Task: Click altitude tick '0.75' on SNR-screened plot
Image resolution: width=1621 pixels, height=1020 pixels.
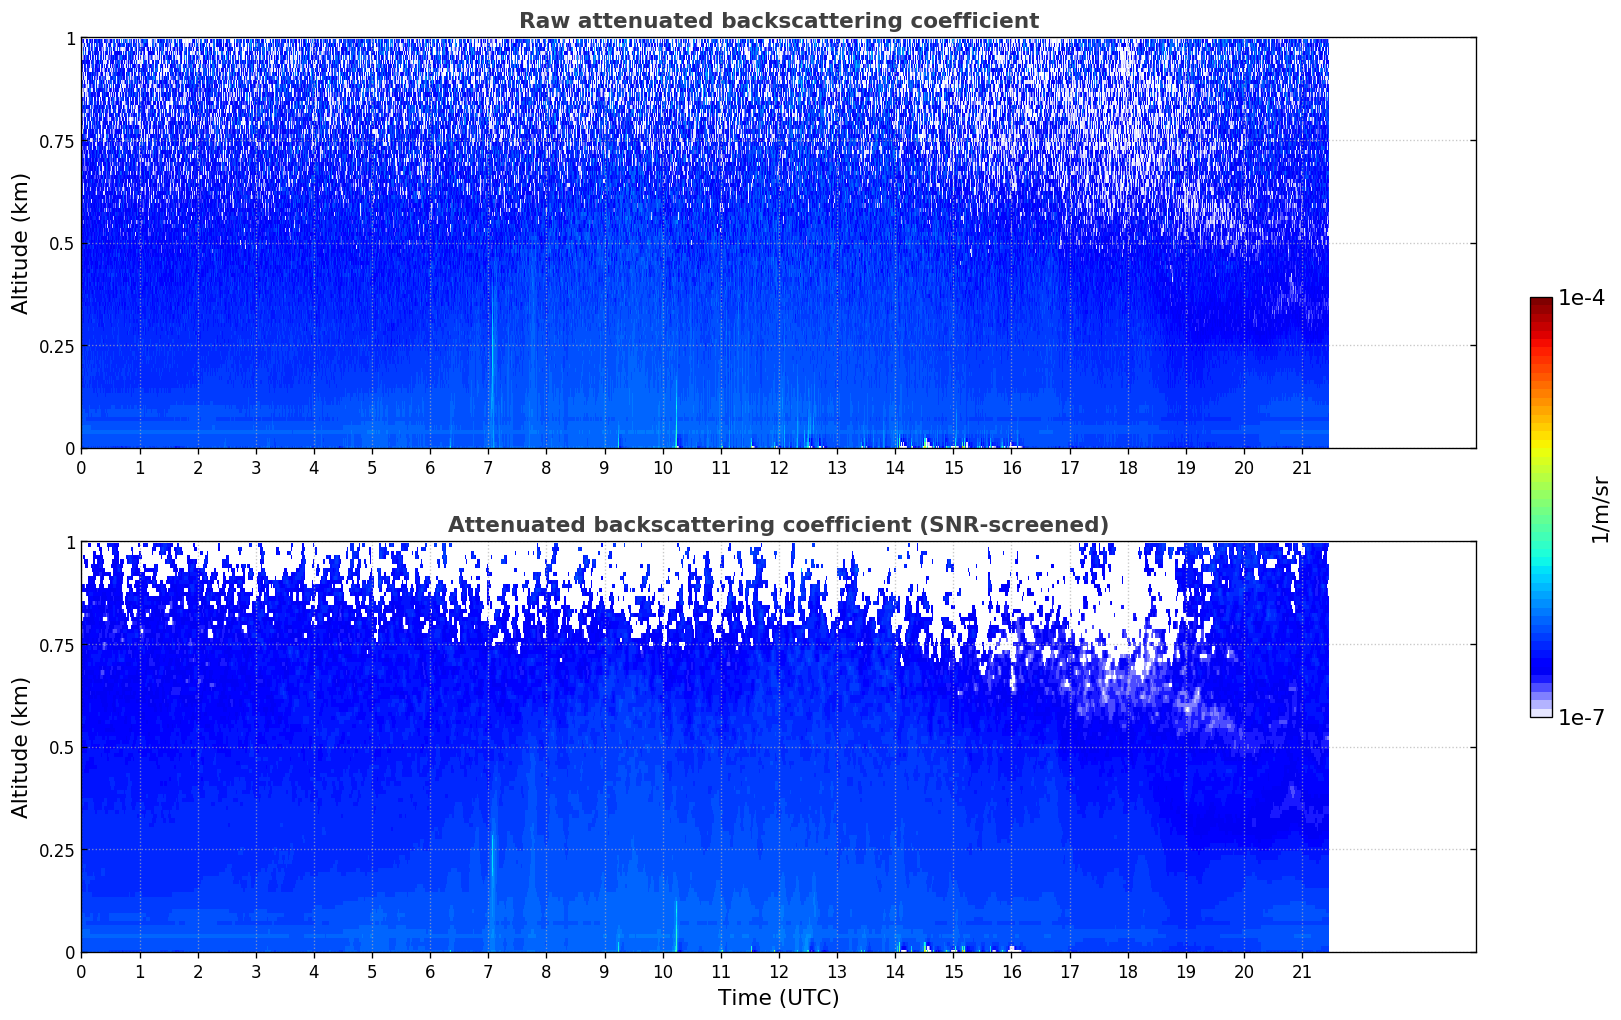Action: click(57, 645)
